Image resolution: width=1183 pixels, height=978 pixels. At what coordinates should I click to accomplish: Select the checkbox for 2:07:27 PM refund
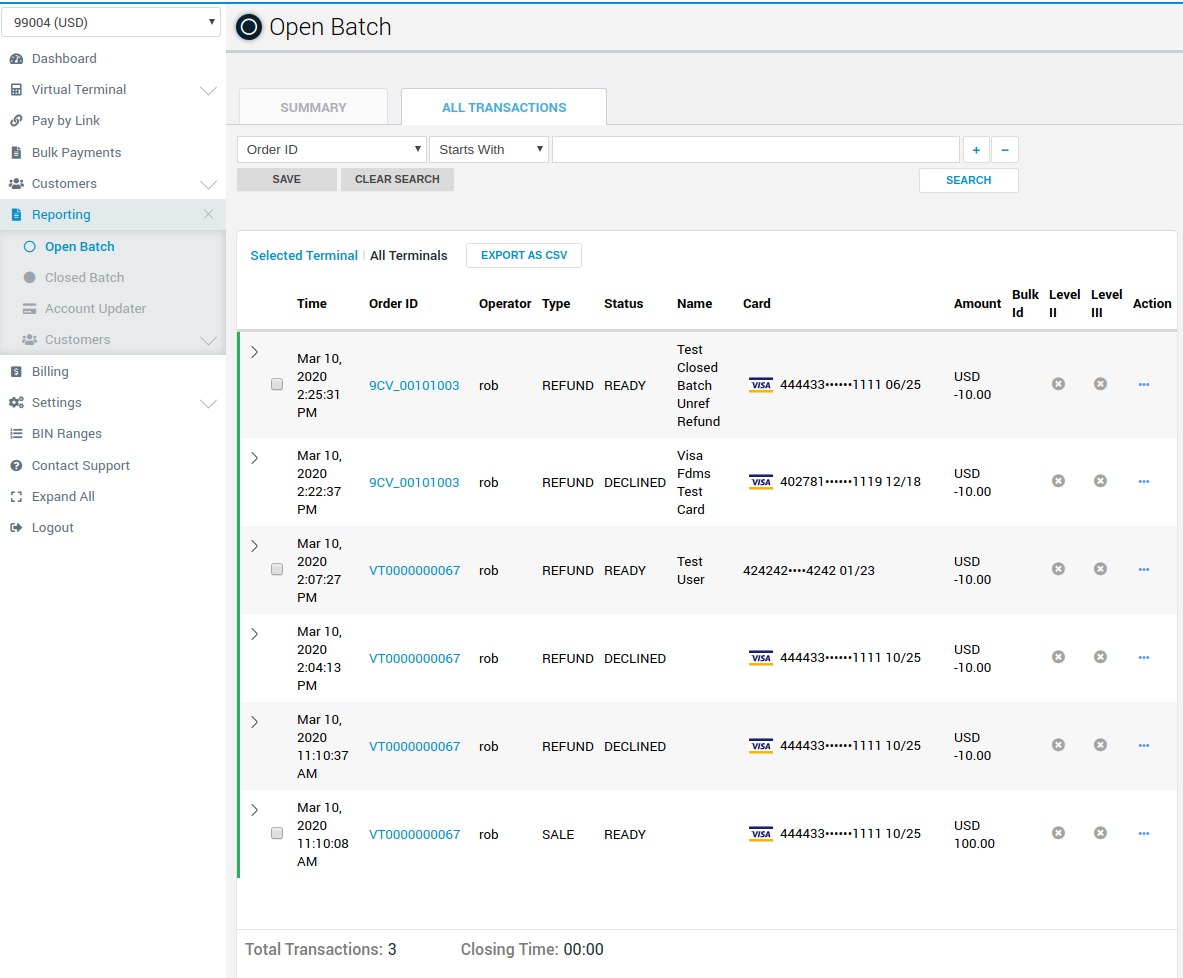click(x=277, y=569)
